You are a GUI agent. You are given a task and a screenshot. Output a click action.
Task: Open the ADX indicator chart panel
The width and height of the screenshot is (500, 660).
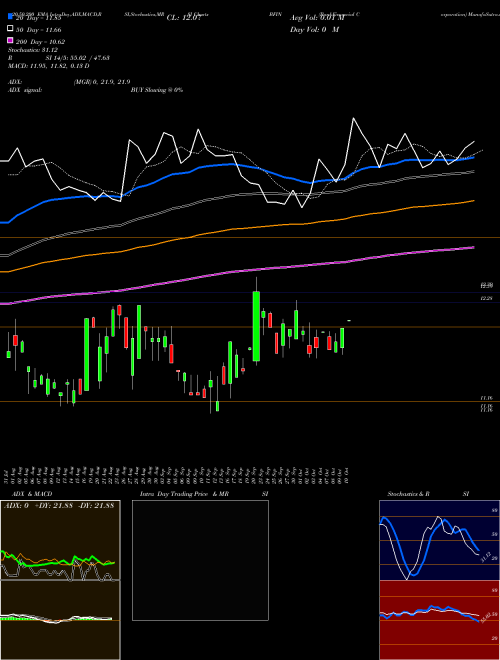(x=60, y=540)
